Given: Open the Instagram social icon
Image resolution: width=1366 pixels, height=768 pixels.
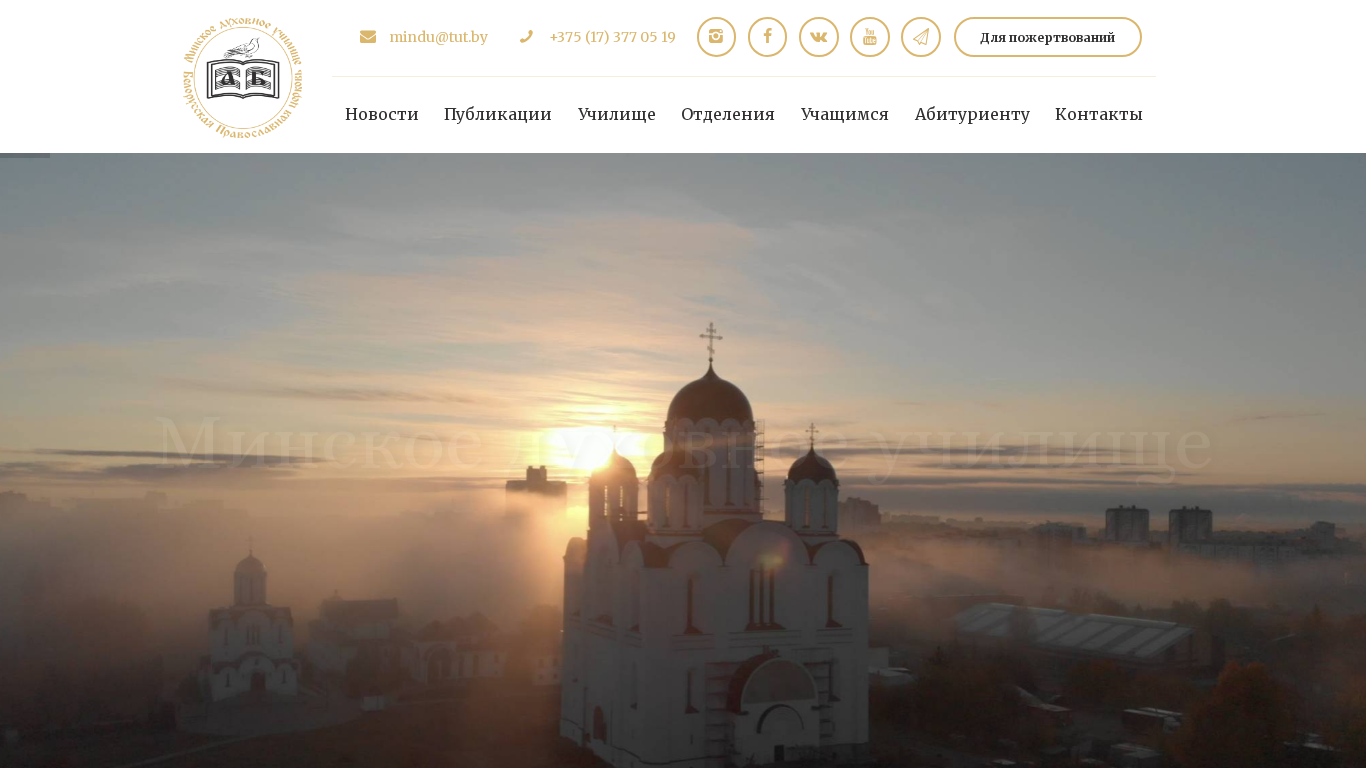Looking at the screenshot, I should 716,37.
